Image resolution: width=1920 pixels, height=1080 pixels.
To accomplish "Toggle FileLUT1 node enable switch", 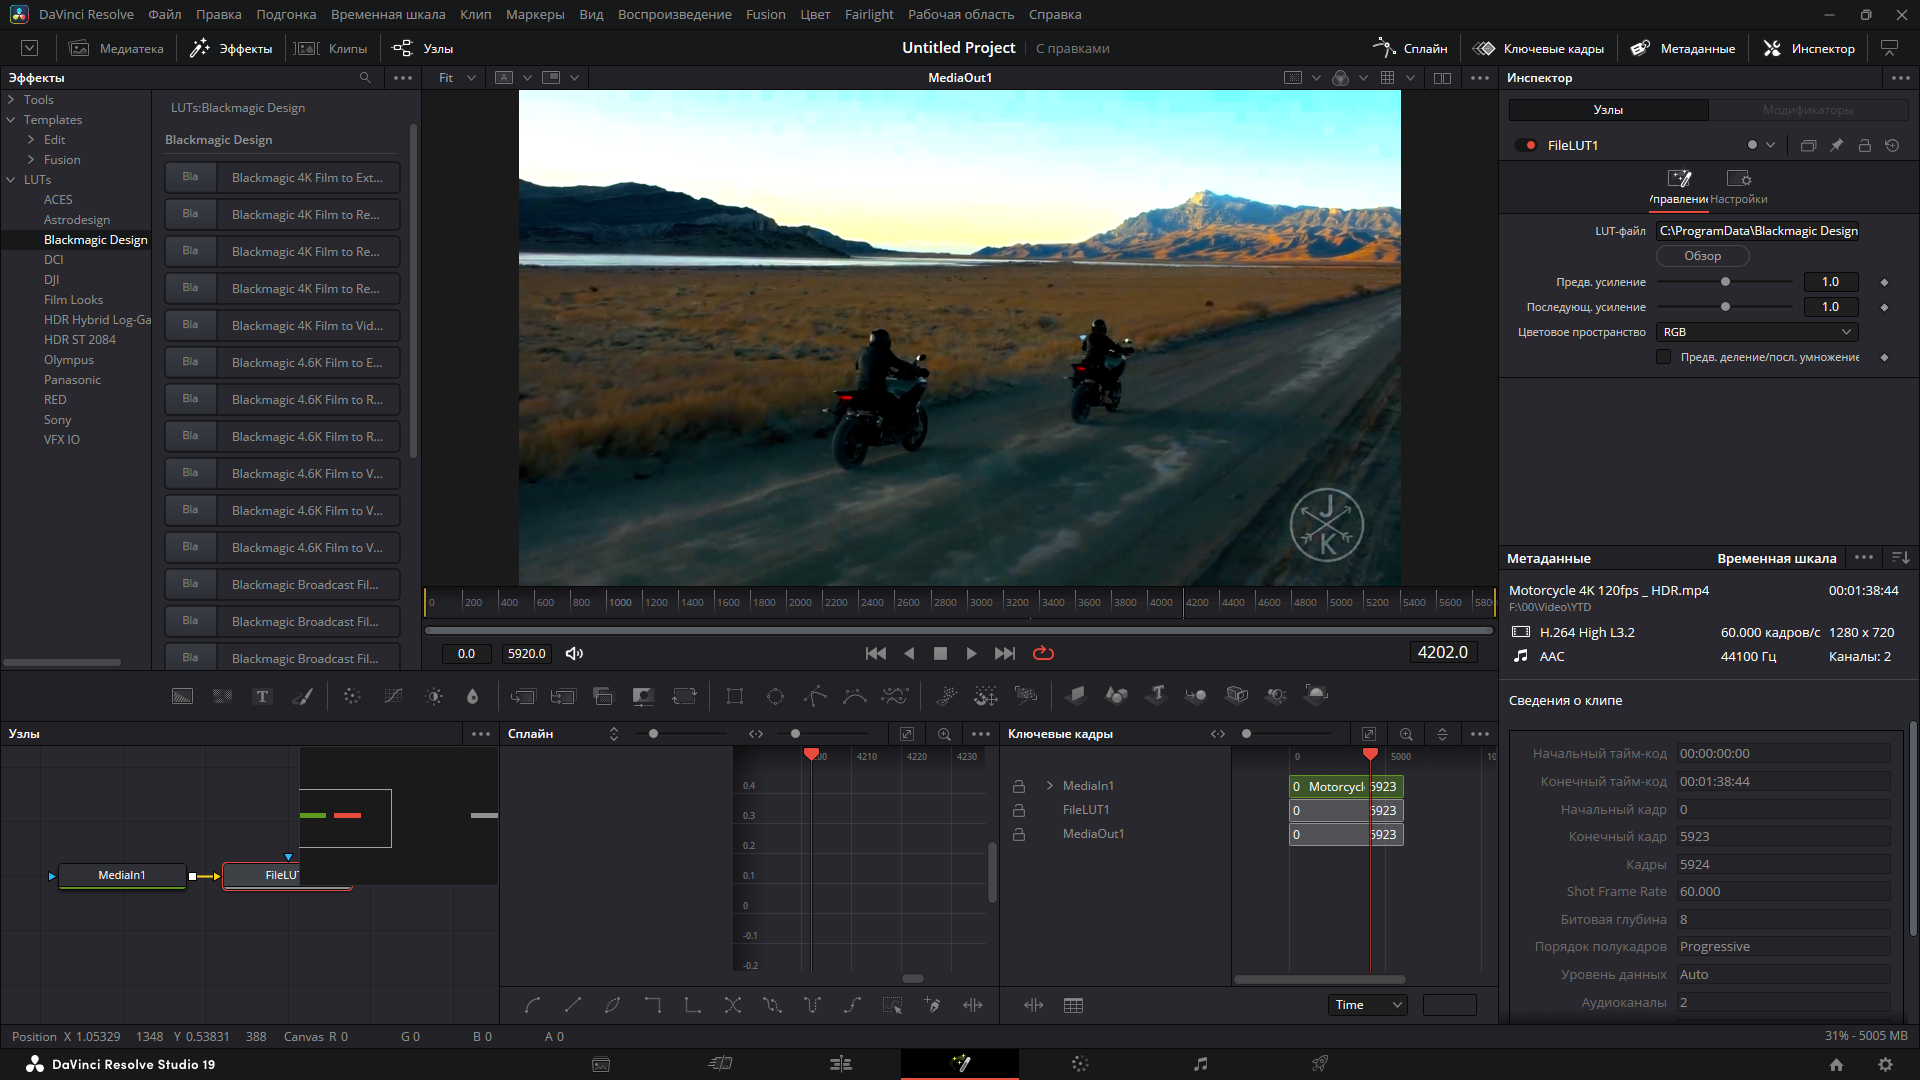I will (x=1526, y=145).
